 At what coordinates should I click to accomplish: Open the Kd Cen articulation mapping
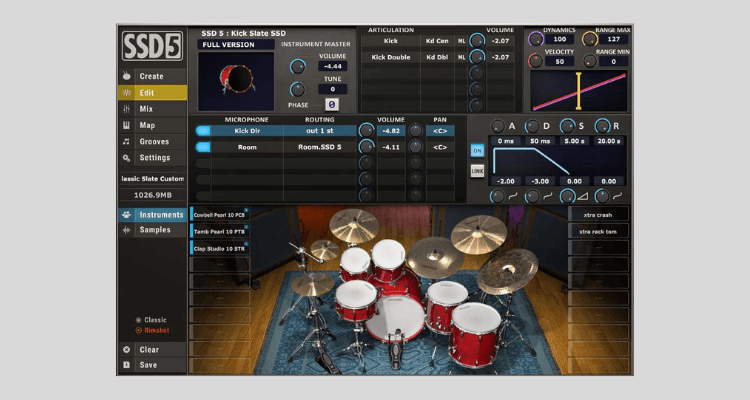click(437, 41)
